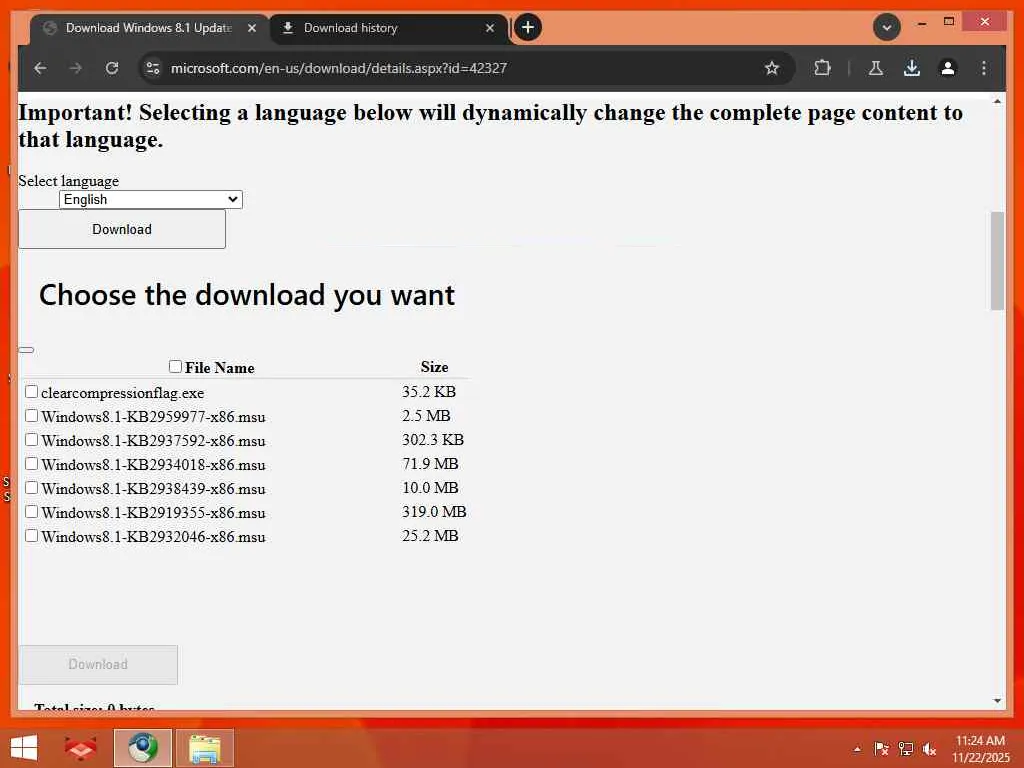Tick the Windows8.1-KB2937592-x86.msu checkbox
The image size is (1024, 768).
click(x=31, y=440)
